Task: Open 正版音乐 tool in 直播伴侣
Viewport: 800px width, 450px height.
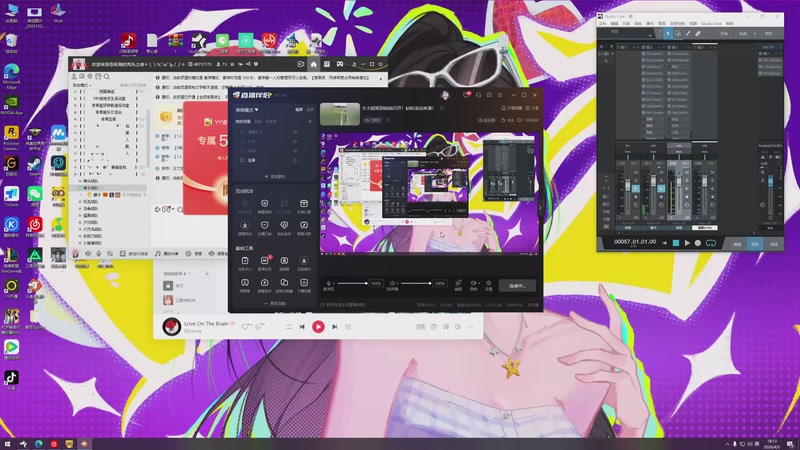Action: (x=304, y=264)
